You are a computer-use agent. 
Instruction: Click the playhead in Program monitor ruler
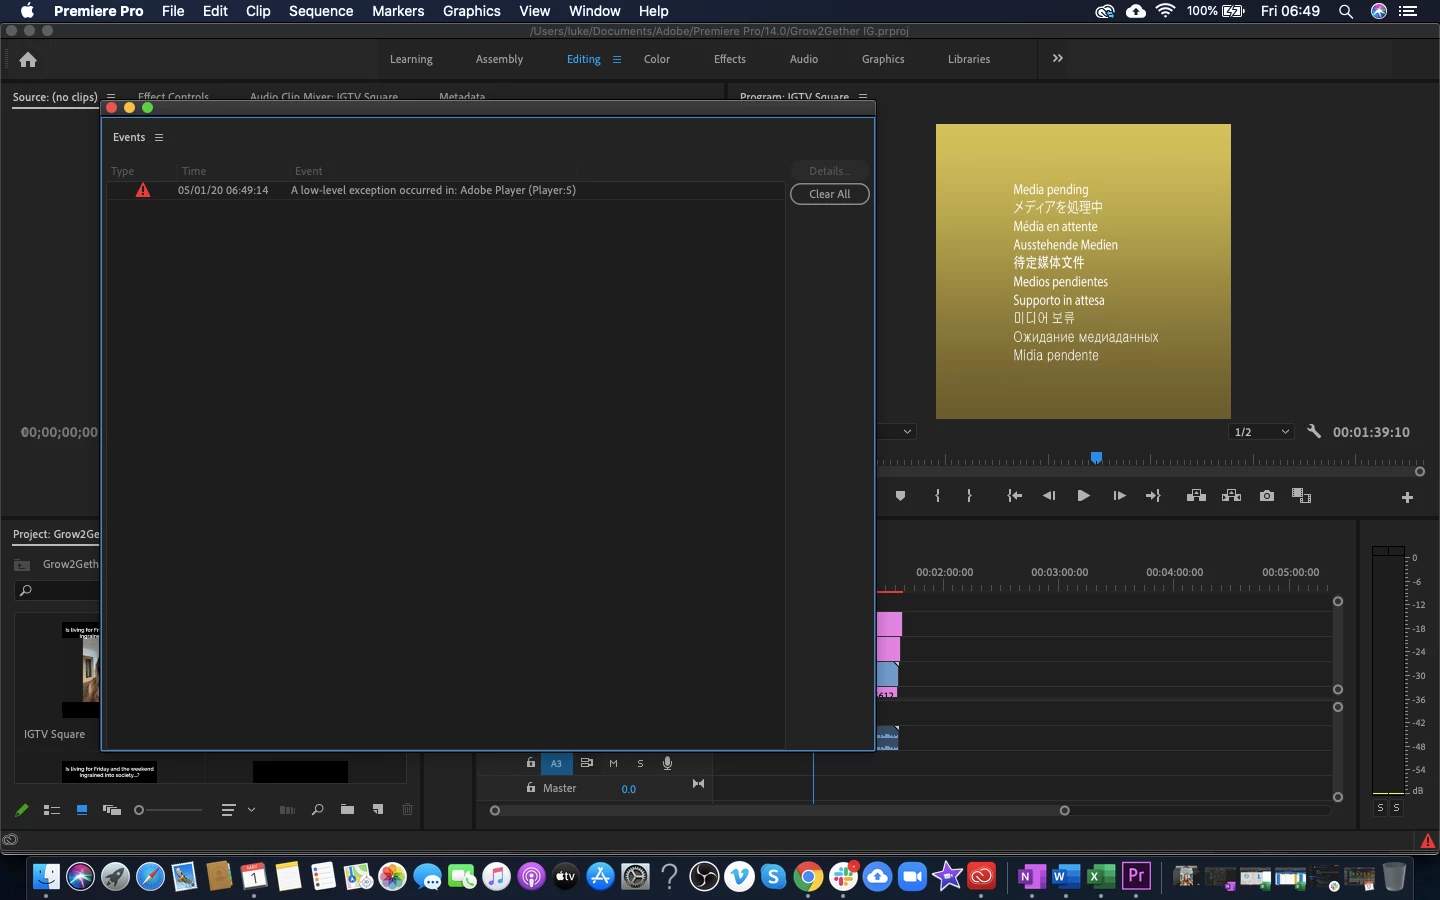click(1096, 458)
